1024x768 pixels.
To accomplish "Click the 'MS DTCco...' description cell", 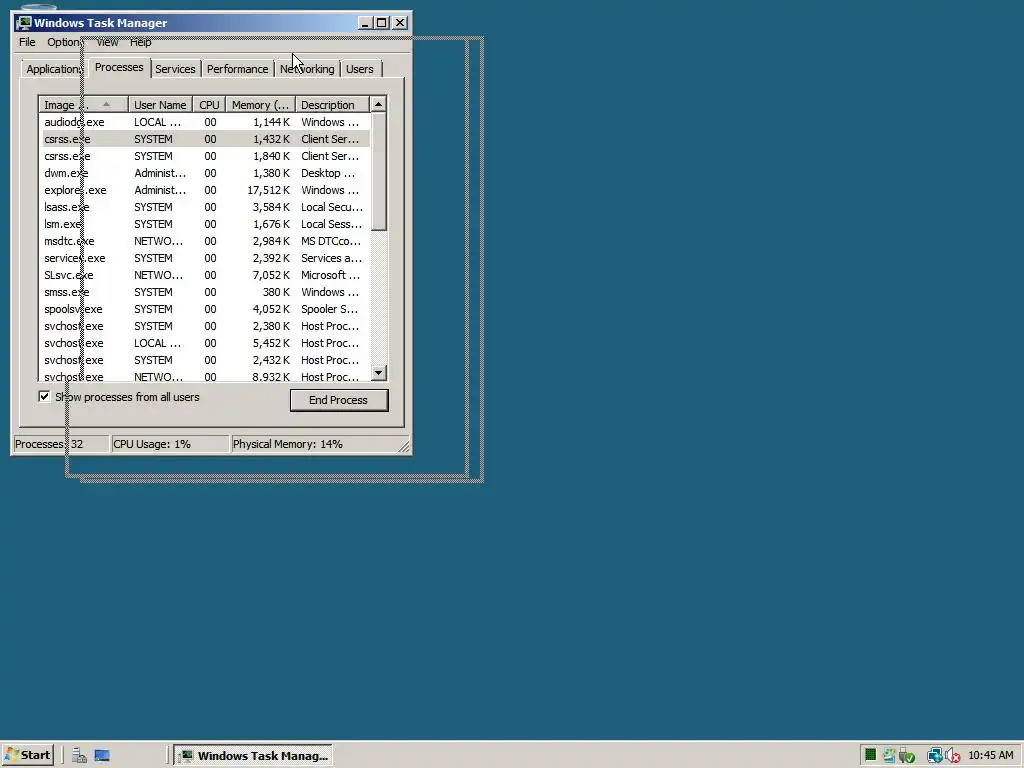I will click(x=330, y=241).
